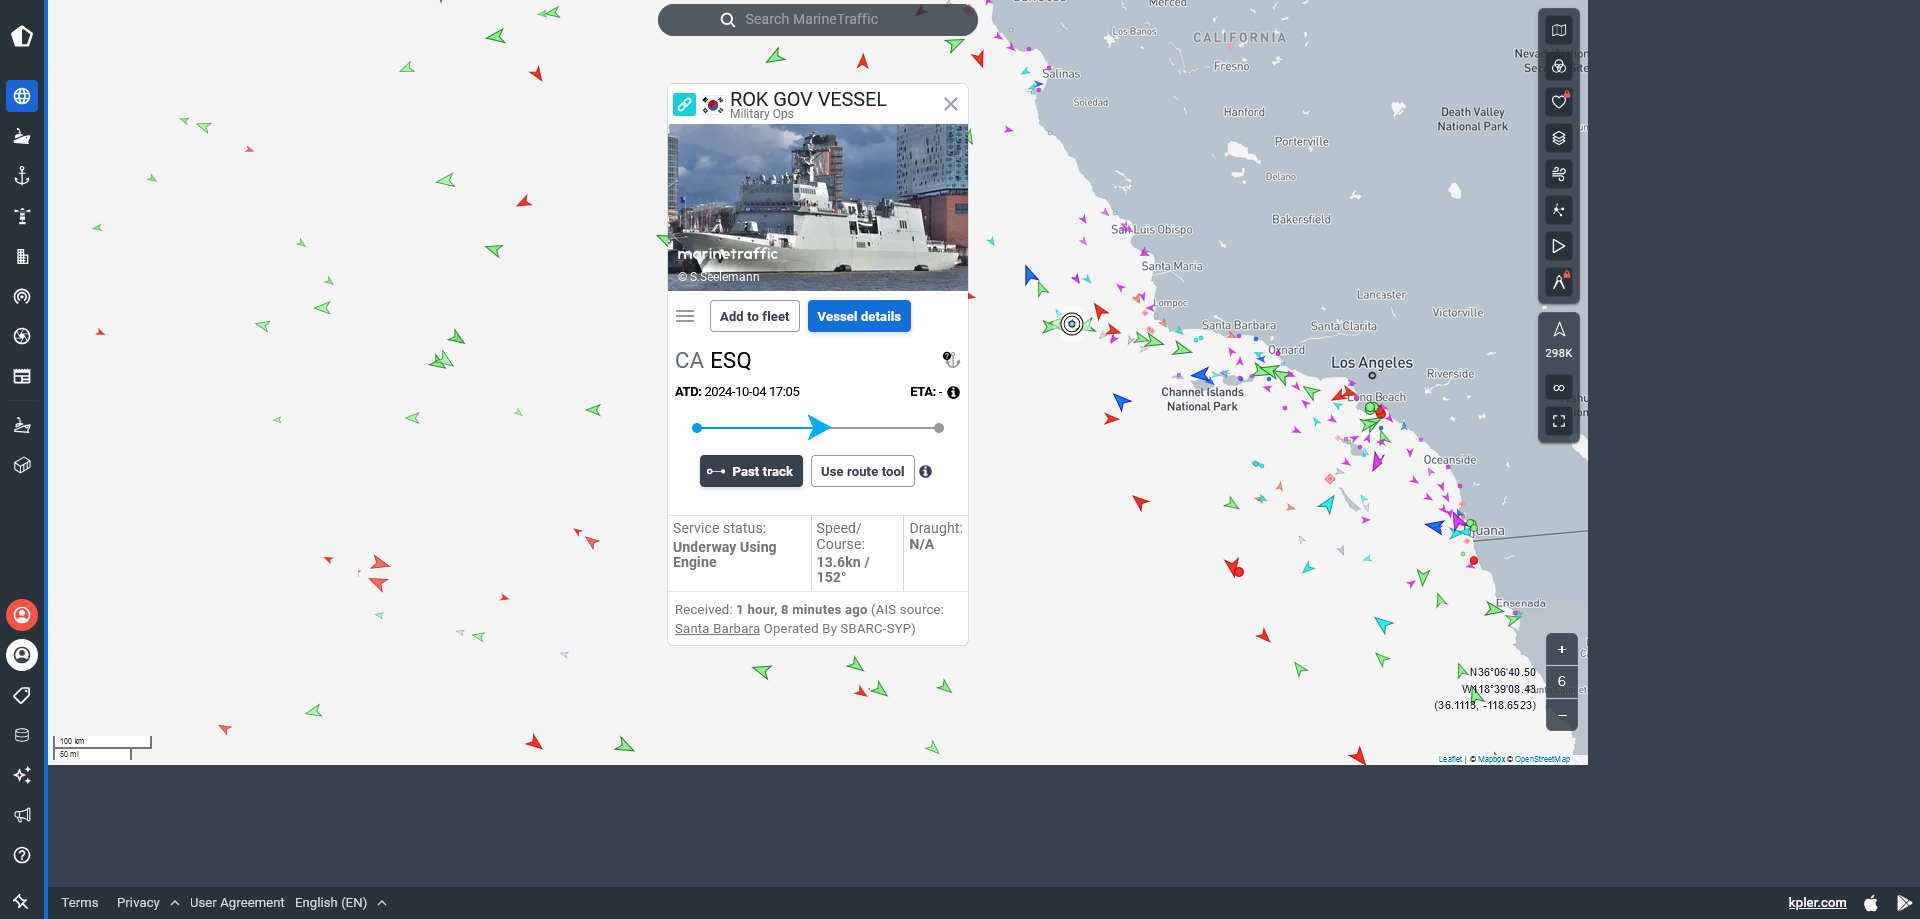Image resolution: width=1920 pixels, height=919 pixels.
Task: Open the Google Play store icon
Action: [1904, 902]
